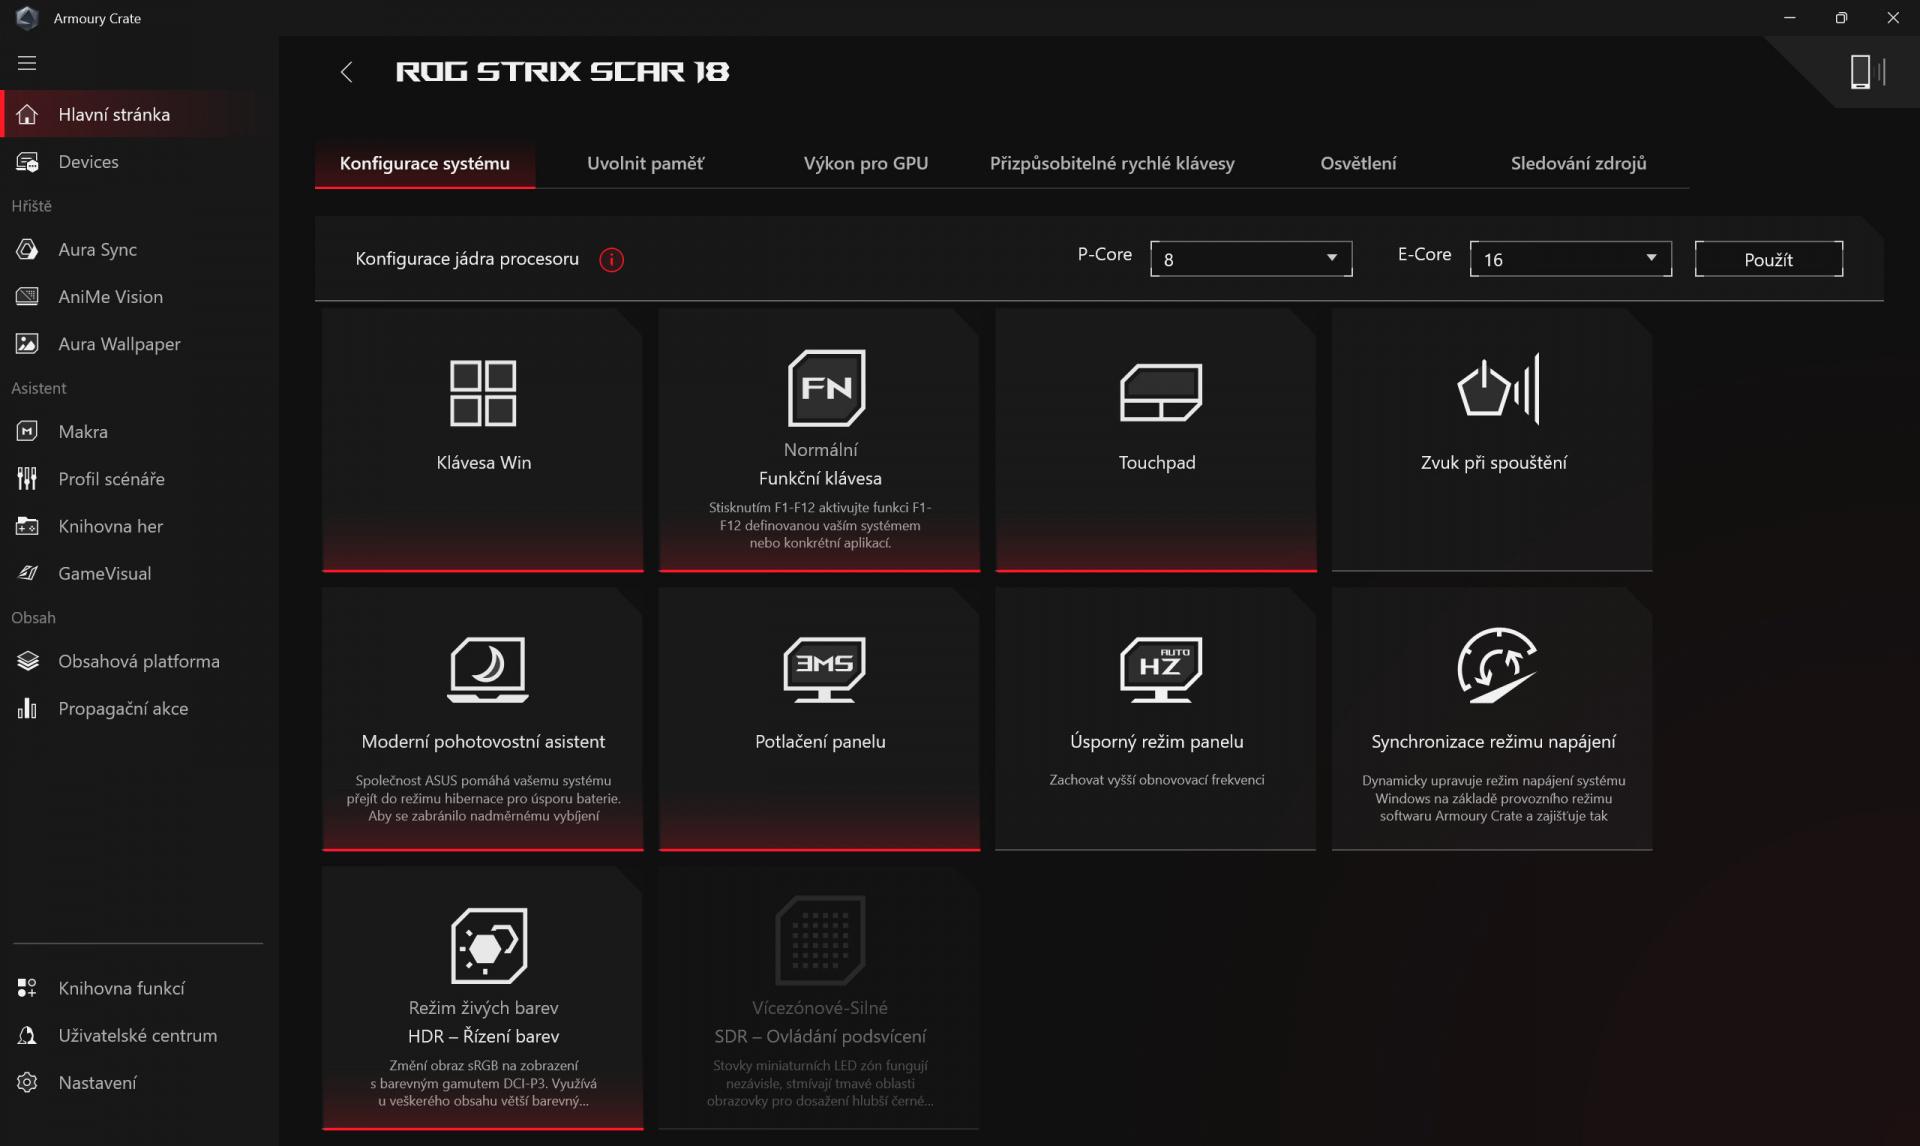This screenshot has height=1146, width=1920.
Task: Open Aura Wallpaper icon
Action: coord(27,344)
